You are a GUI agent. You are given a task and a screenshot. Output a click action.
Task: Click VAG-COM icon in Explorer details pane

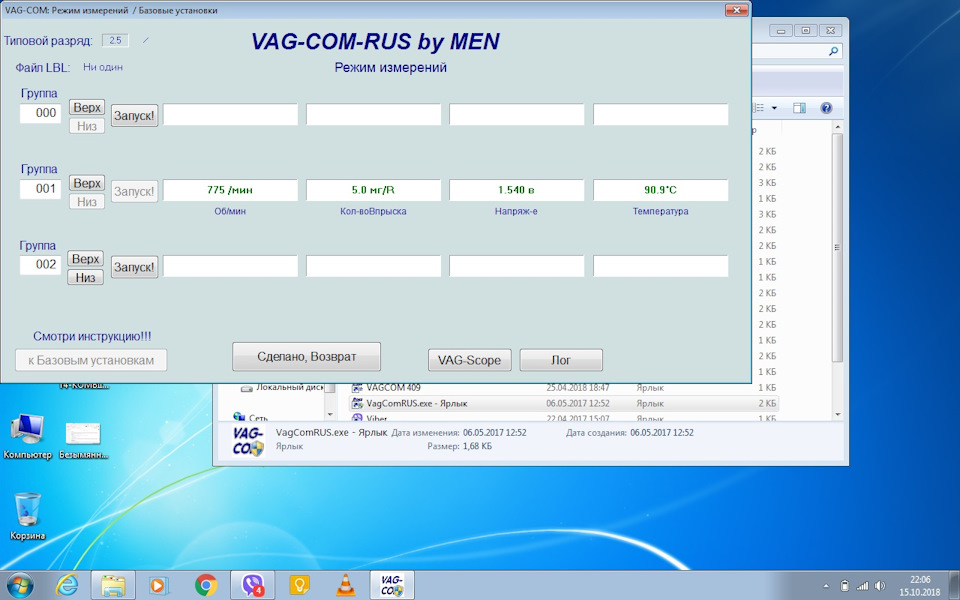249,443
